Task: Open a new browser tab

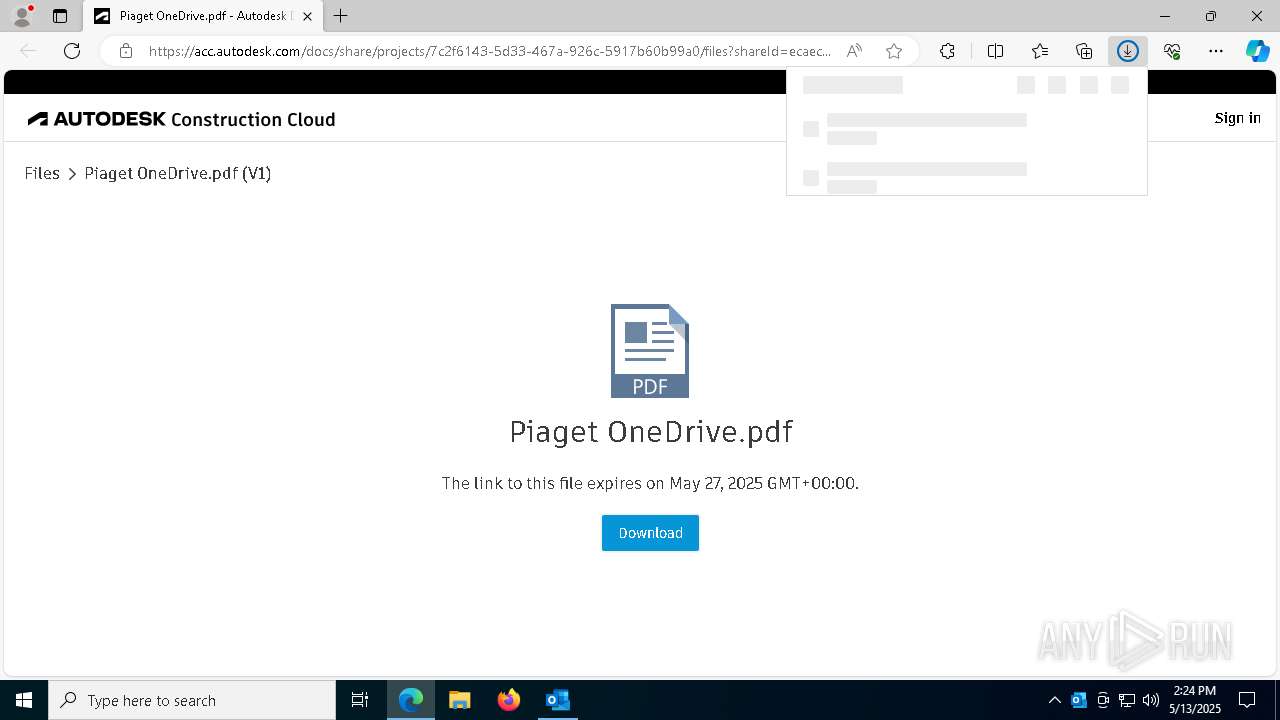Action: (x=341, y=16)
